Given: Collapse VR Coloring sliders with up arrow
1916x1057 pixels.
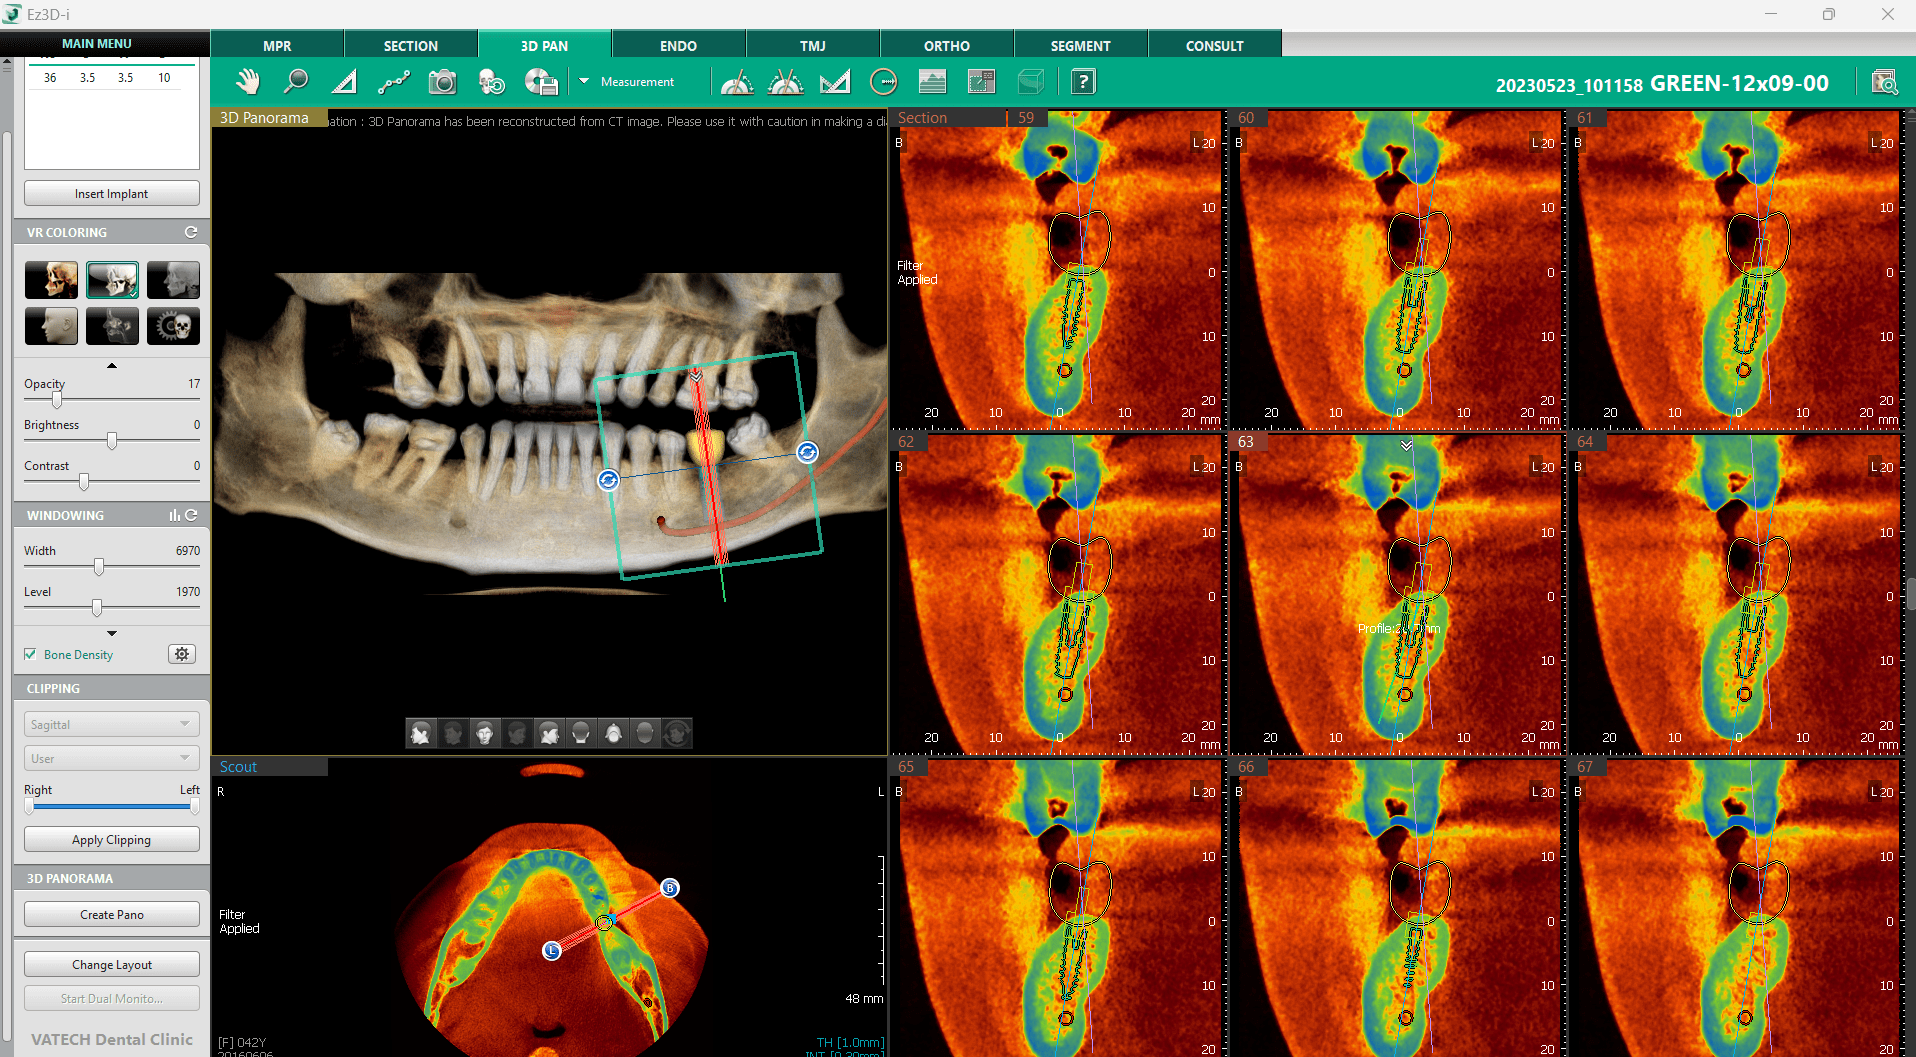Looking at the screenshot, I should 112,366.
